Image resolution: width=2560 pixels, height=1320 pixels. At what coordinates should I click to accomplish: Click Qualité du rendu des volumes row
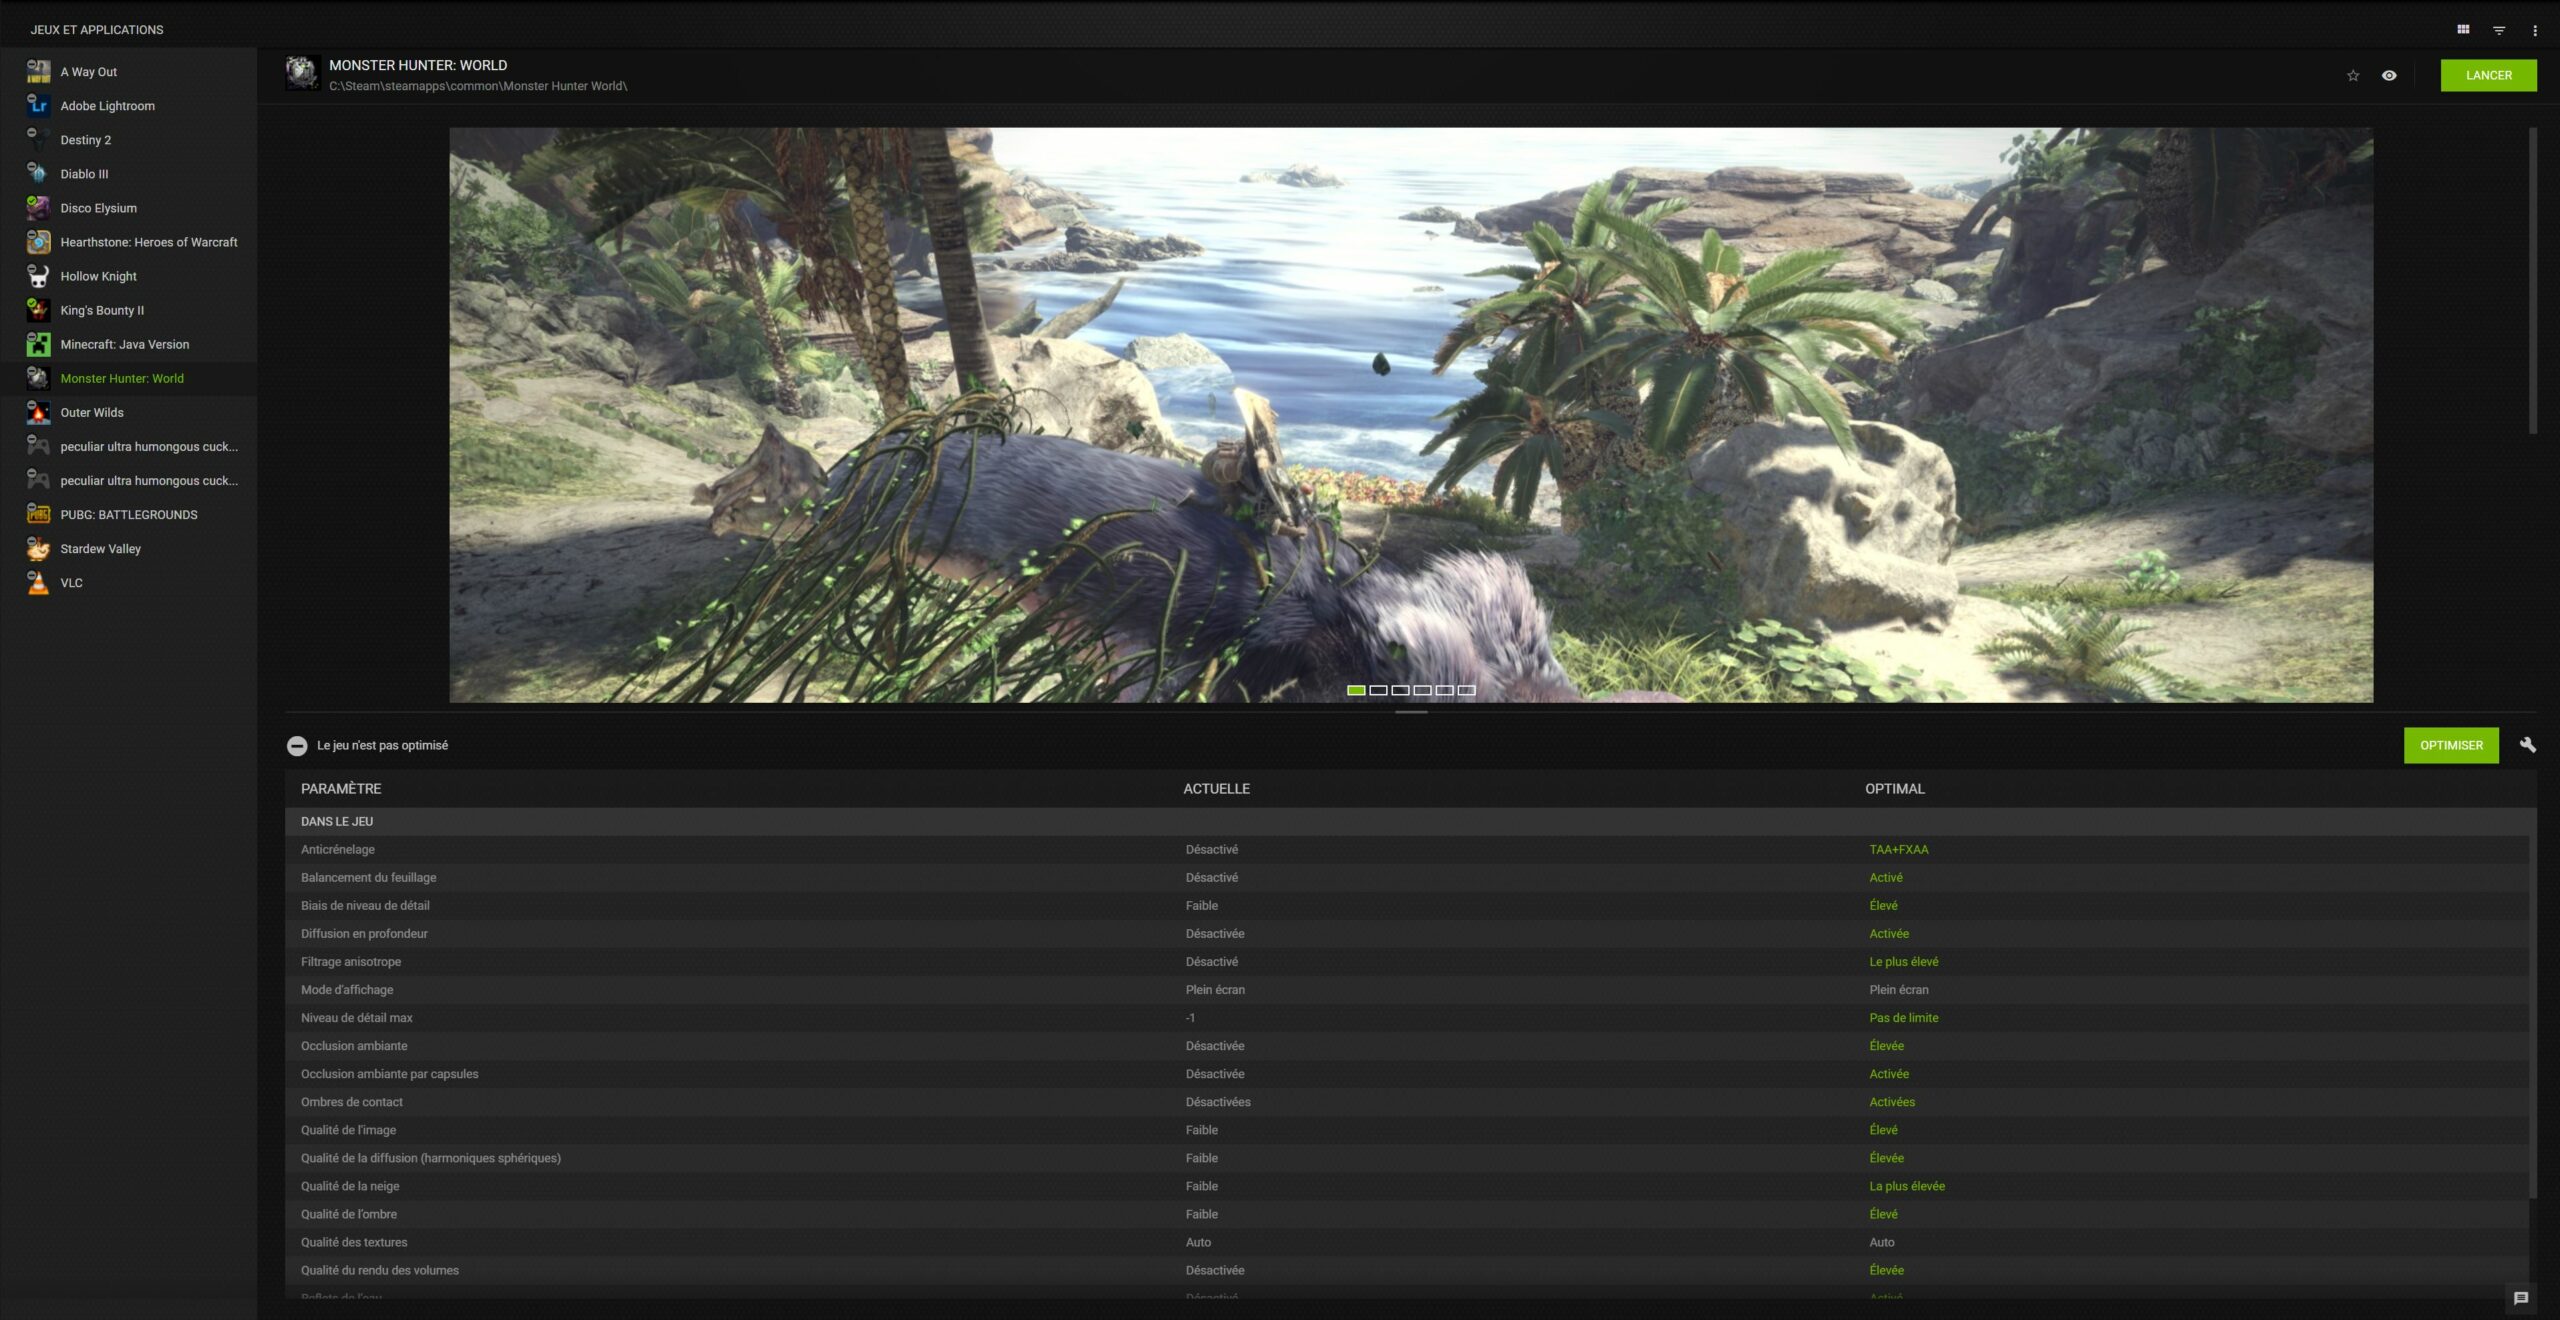point(1407,1269)
